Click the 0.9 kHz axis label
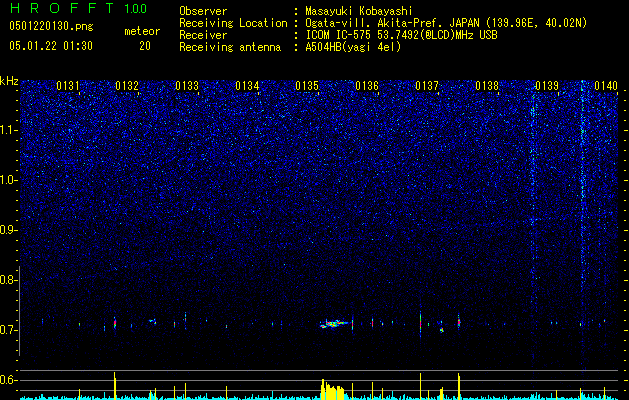 pyautogui.click(x=9, y=230)
